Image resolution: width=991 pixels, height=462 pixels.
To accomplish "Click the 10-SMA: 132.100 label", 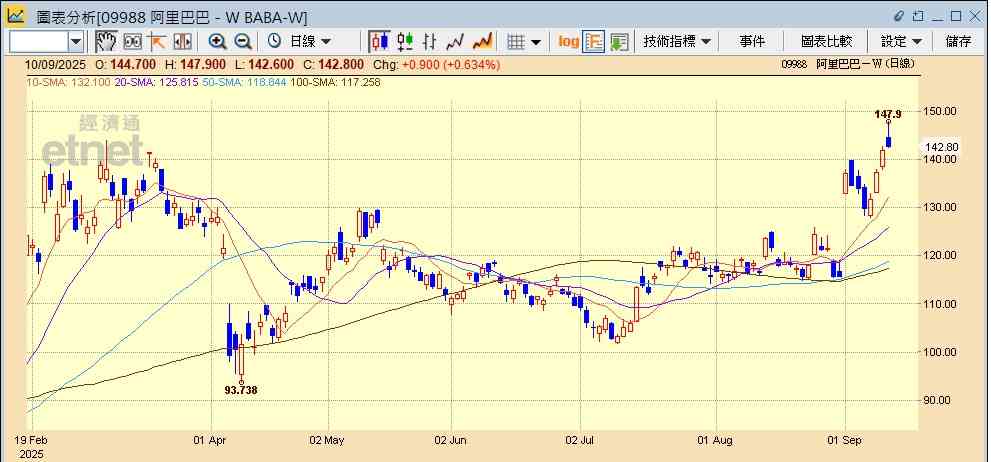I will tap(68, 82).
